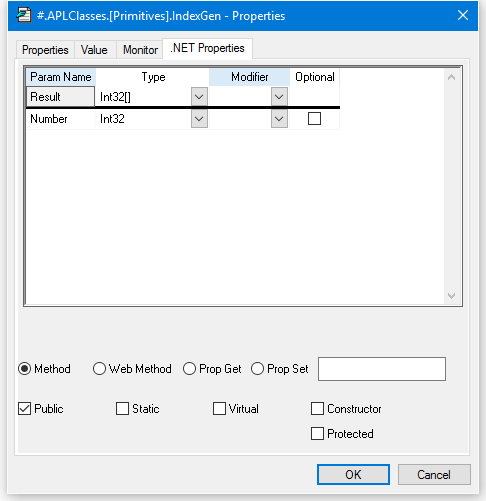Image resolution: width=486 pixels, height=501 pixels.
Task: Enable the Static checkbox
Action: (x=122, y=409)
